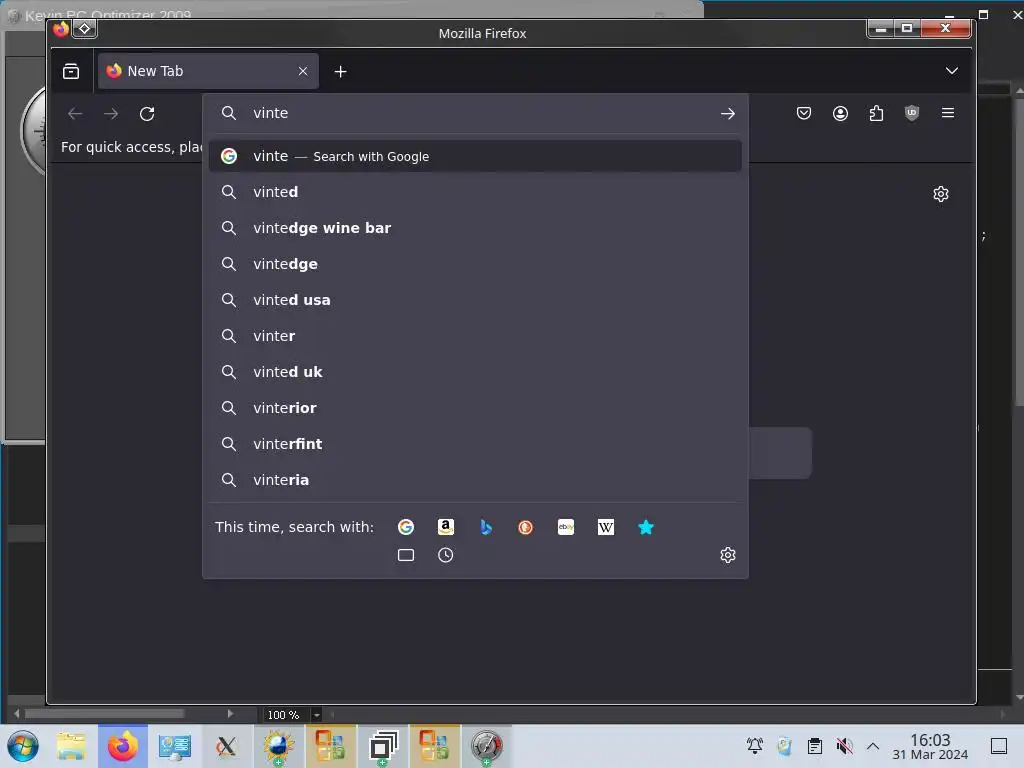Open the Windows Start button
Screen dimensions: 1024x768
pos(23,746)
